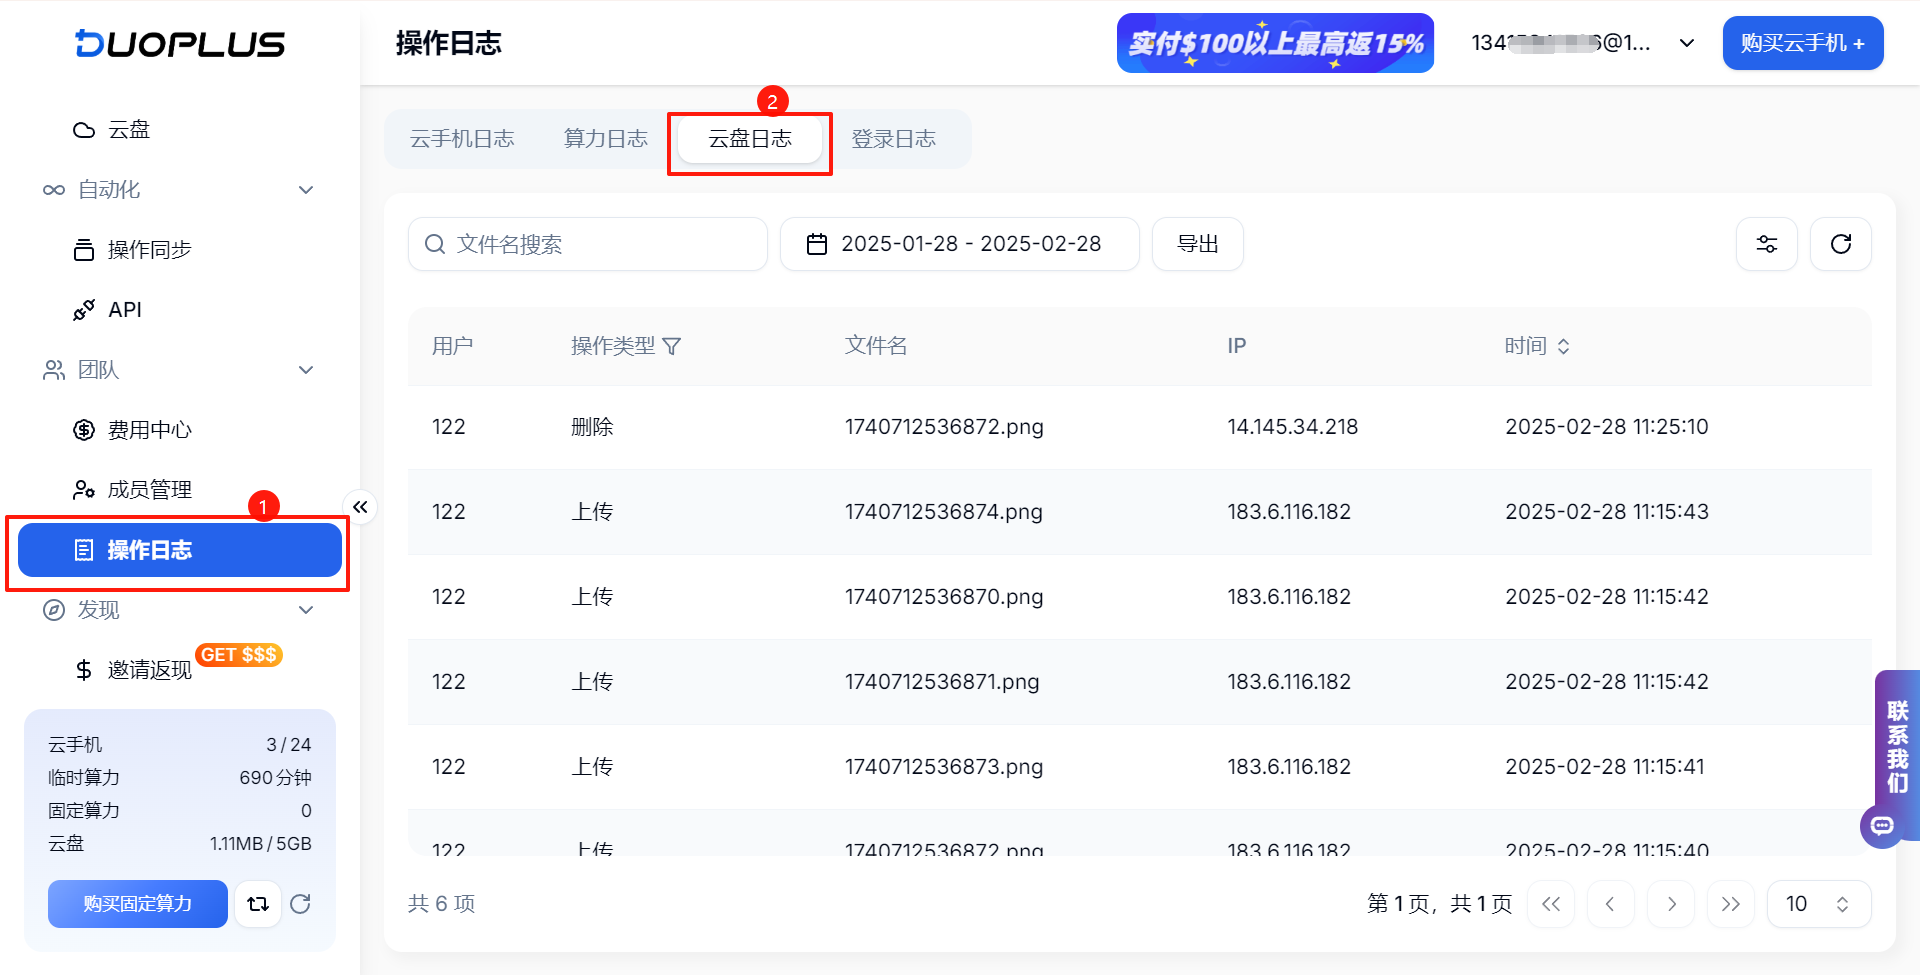
Task: Open the chat support bubble icon
Action: [1882, 826]
